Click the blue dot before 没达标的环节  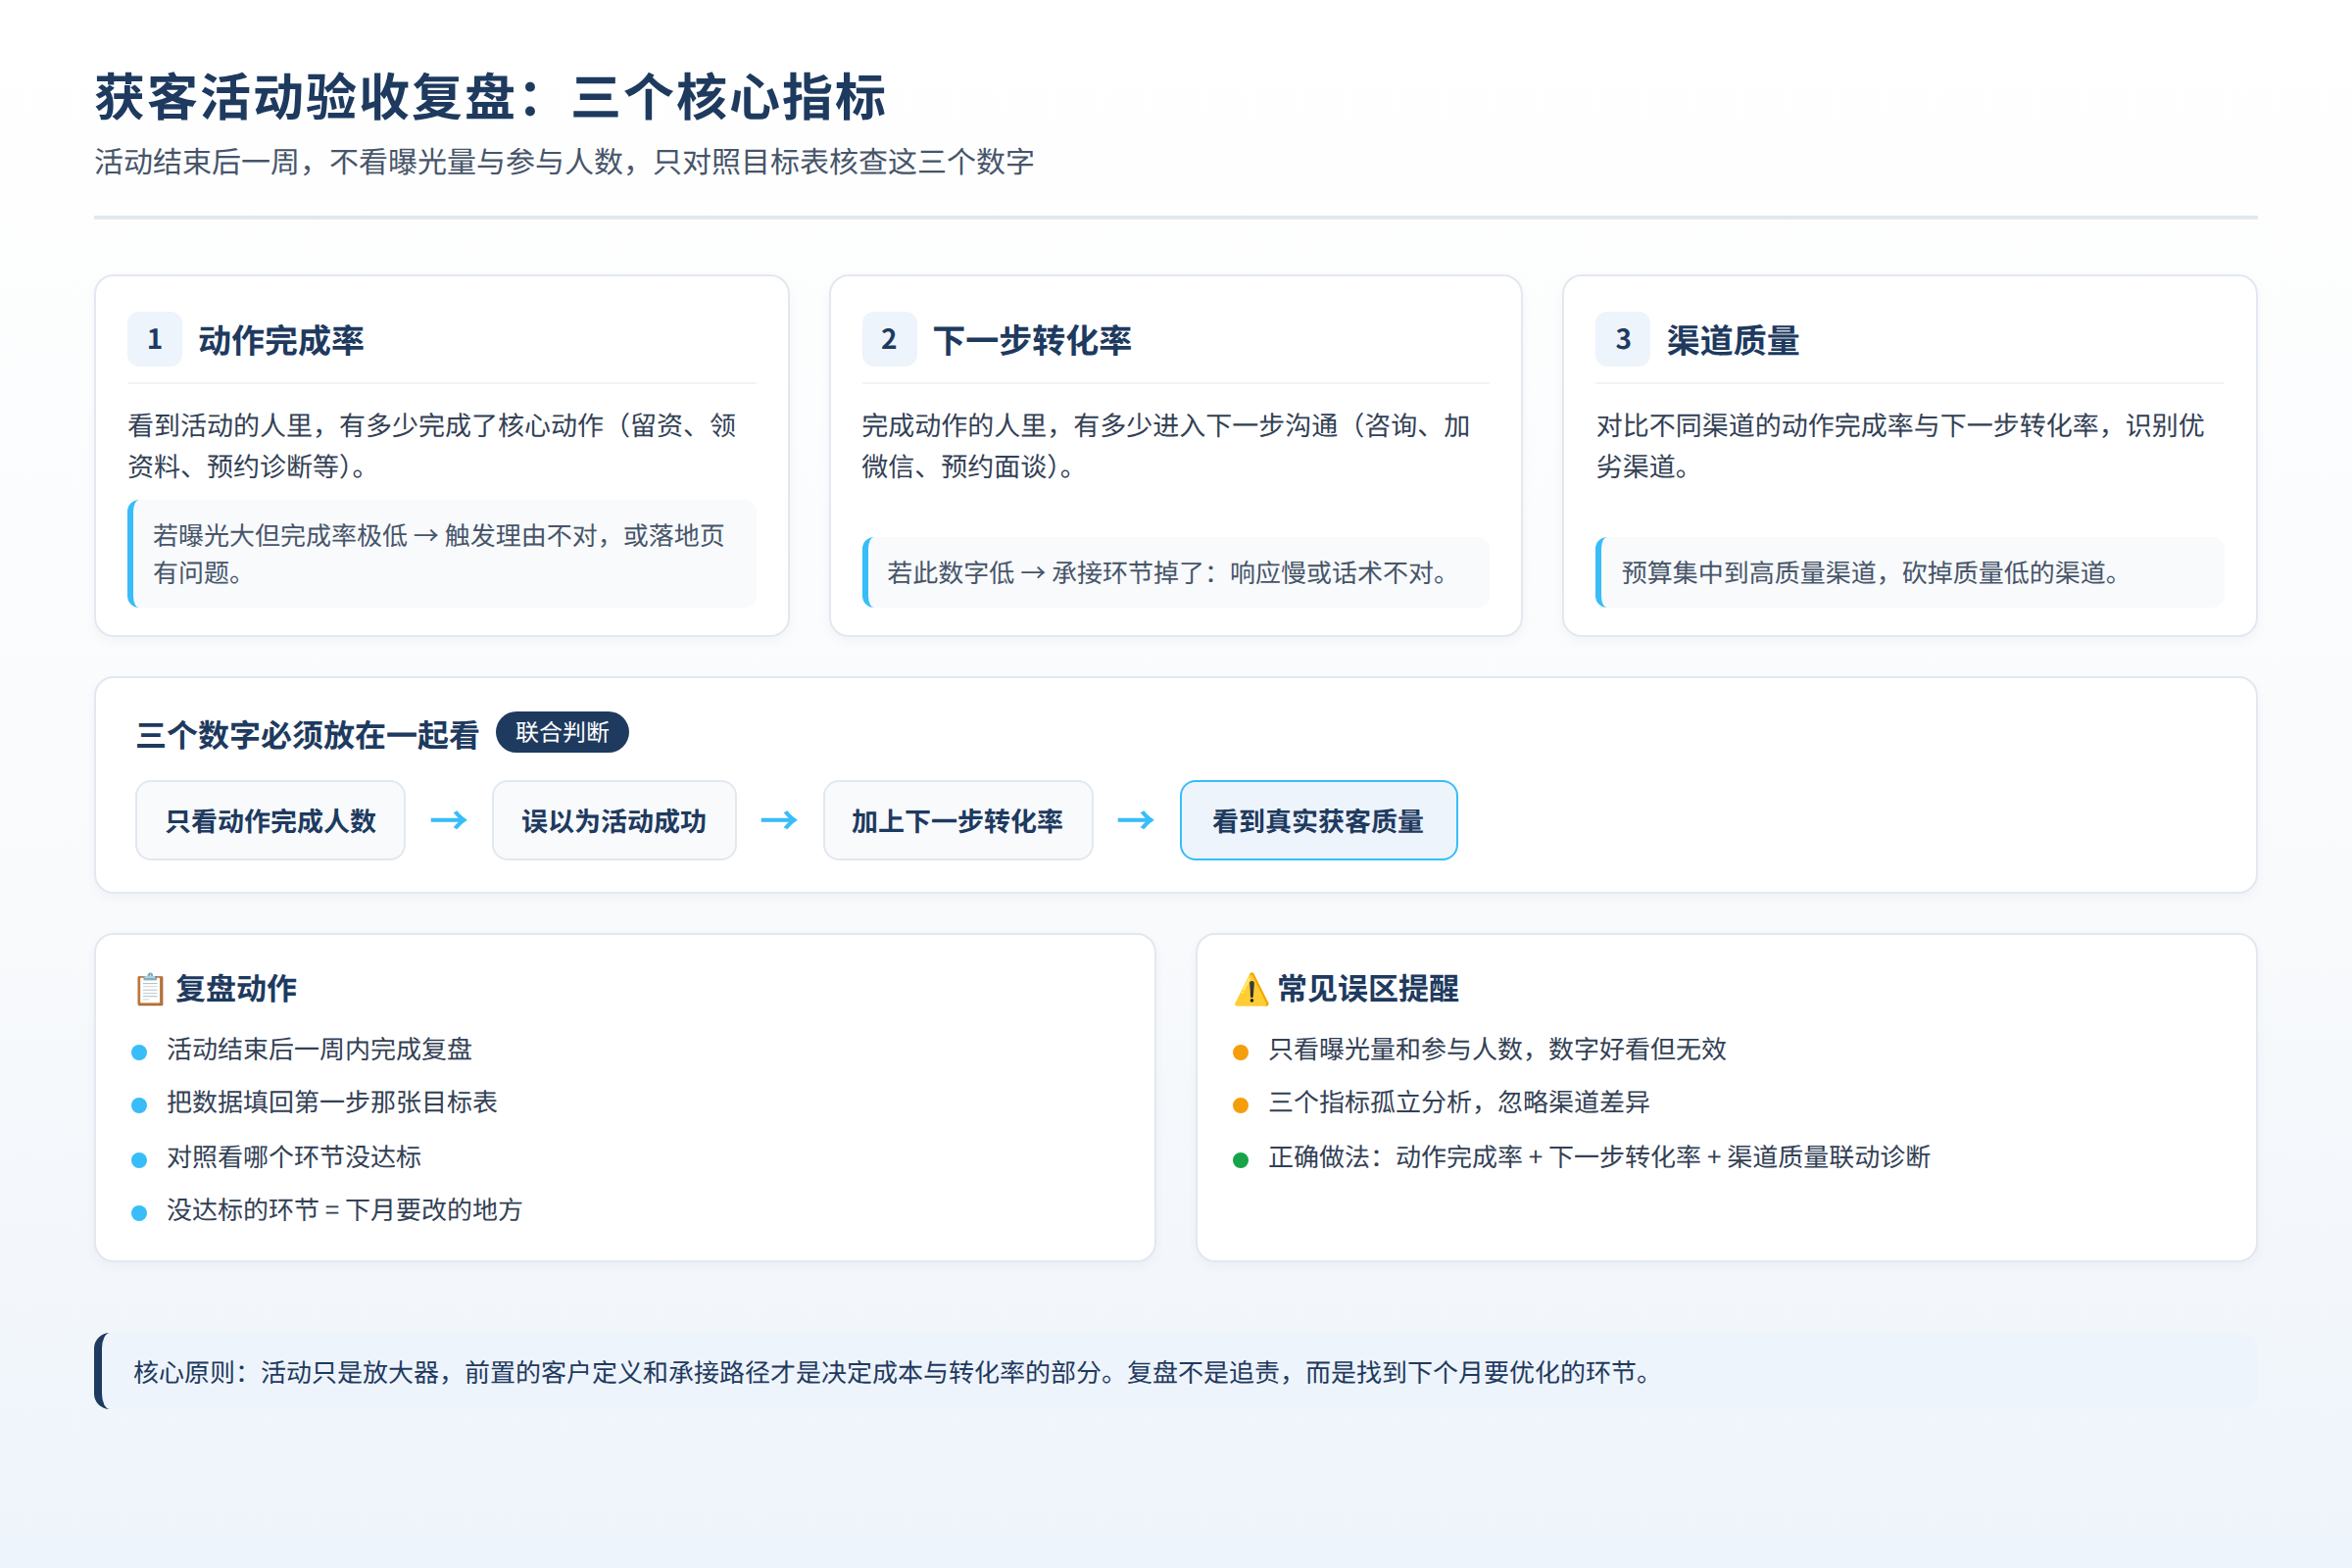[139, 1213]
